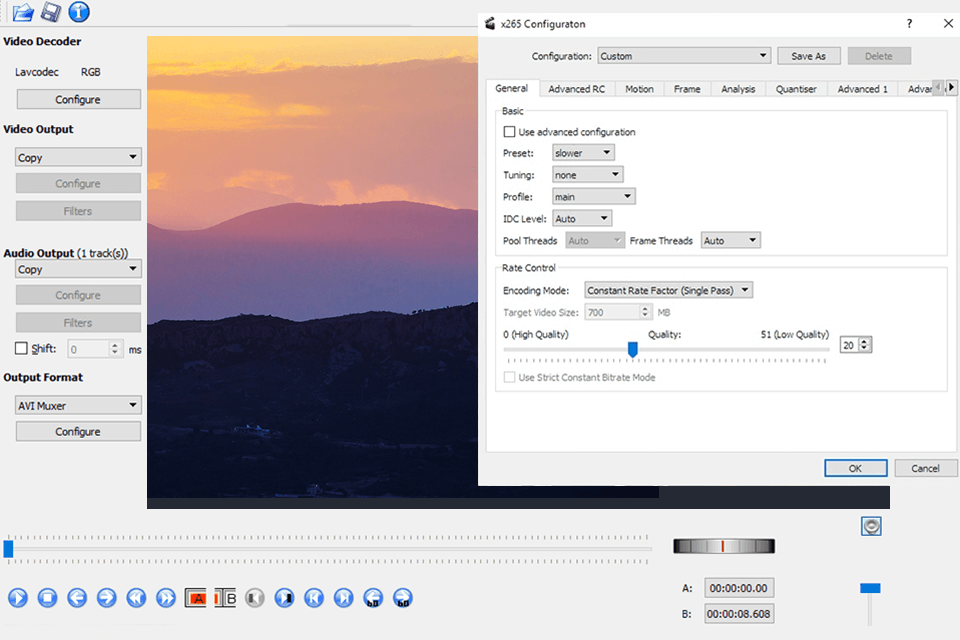960x640 pixels.
Task: Confirm x265 settings with OK
Action: (x=855, y=468)
